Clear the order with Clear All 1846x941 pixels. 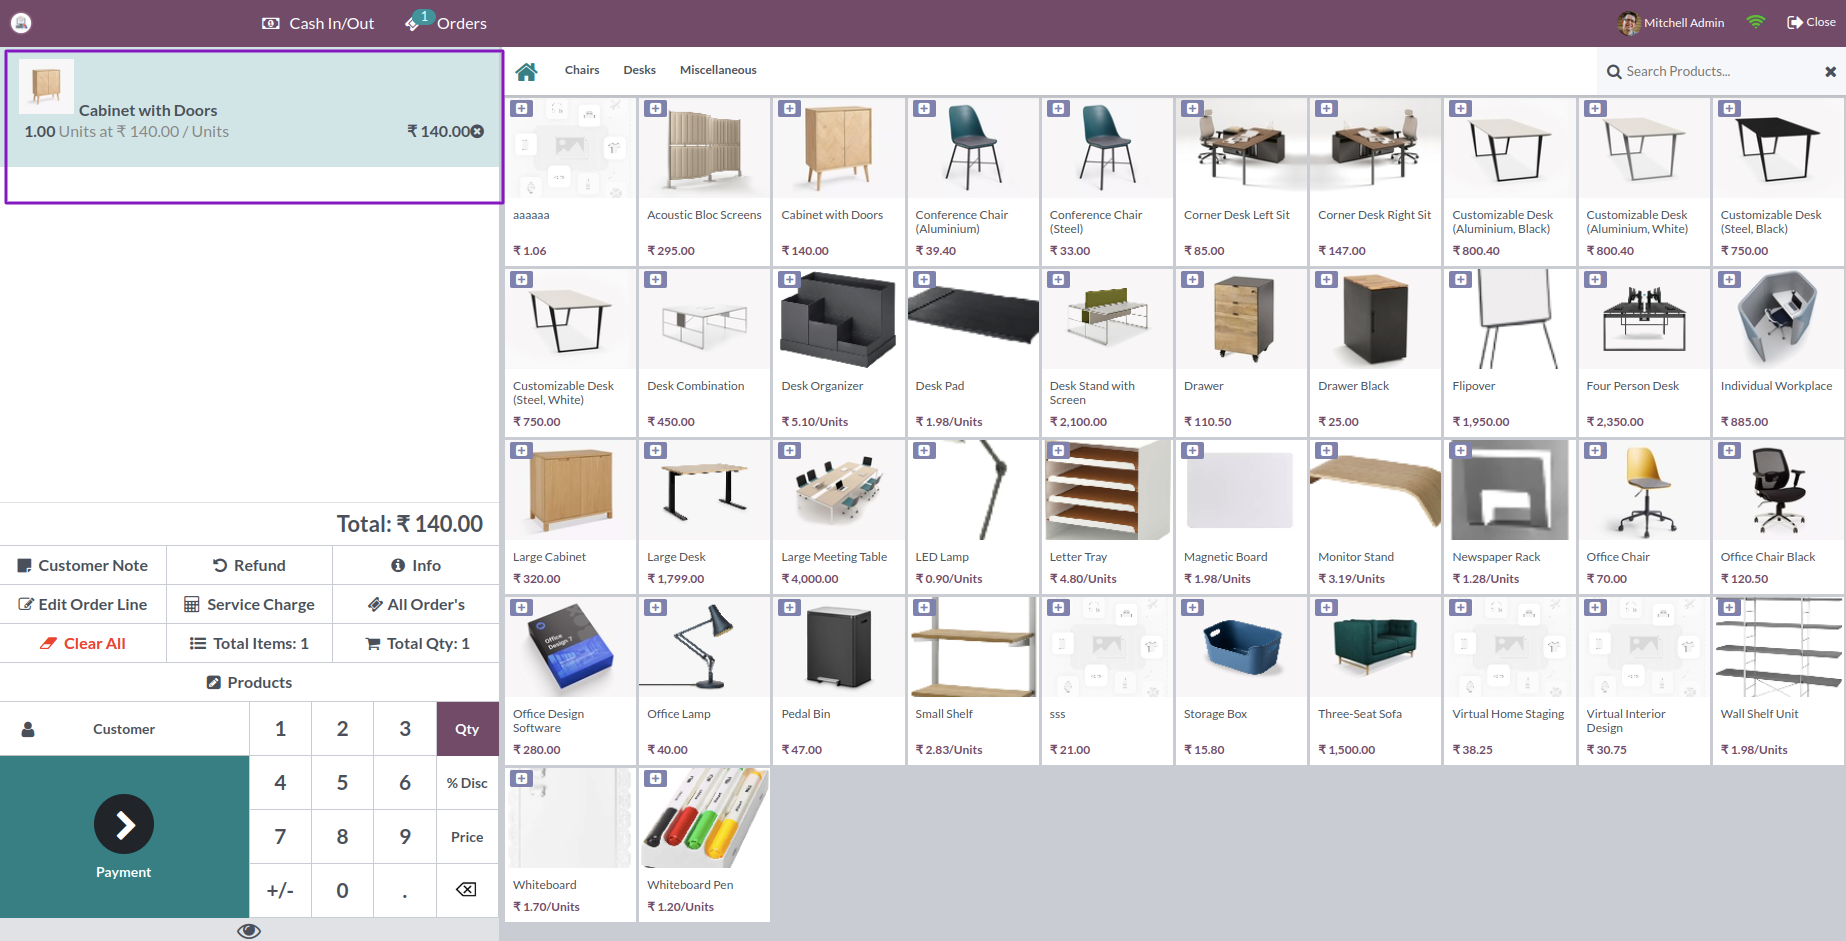(84, 643)
